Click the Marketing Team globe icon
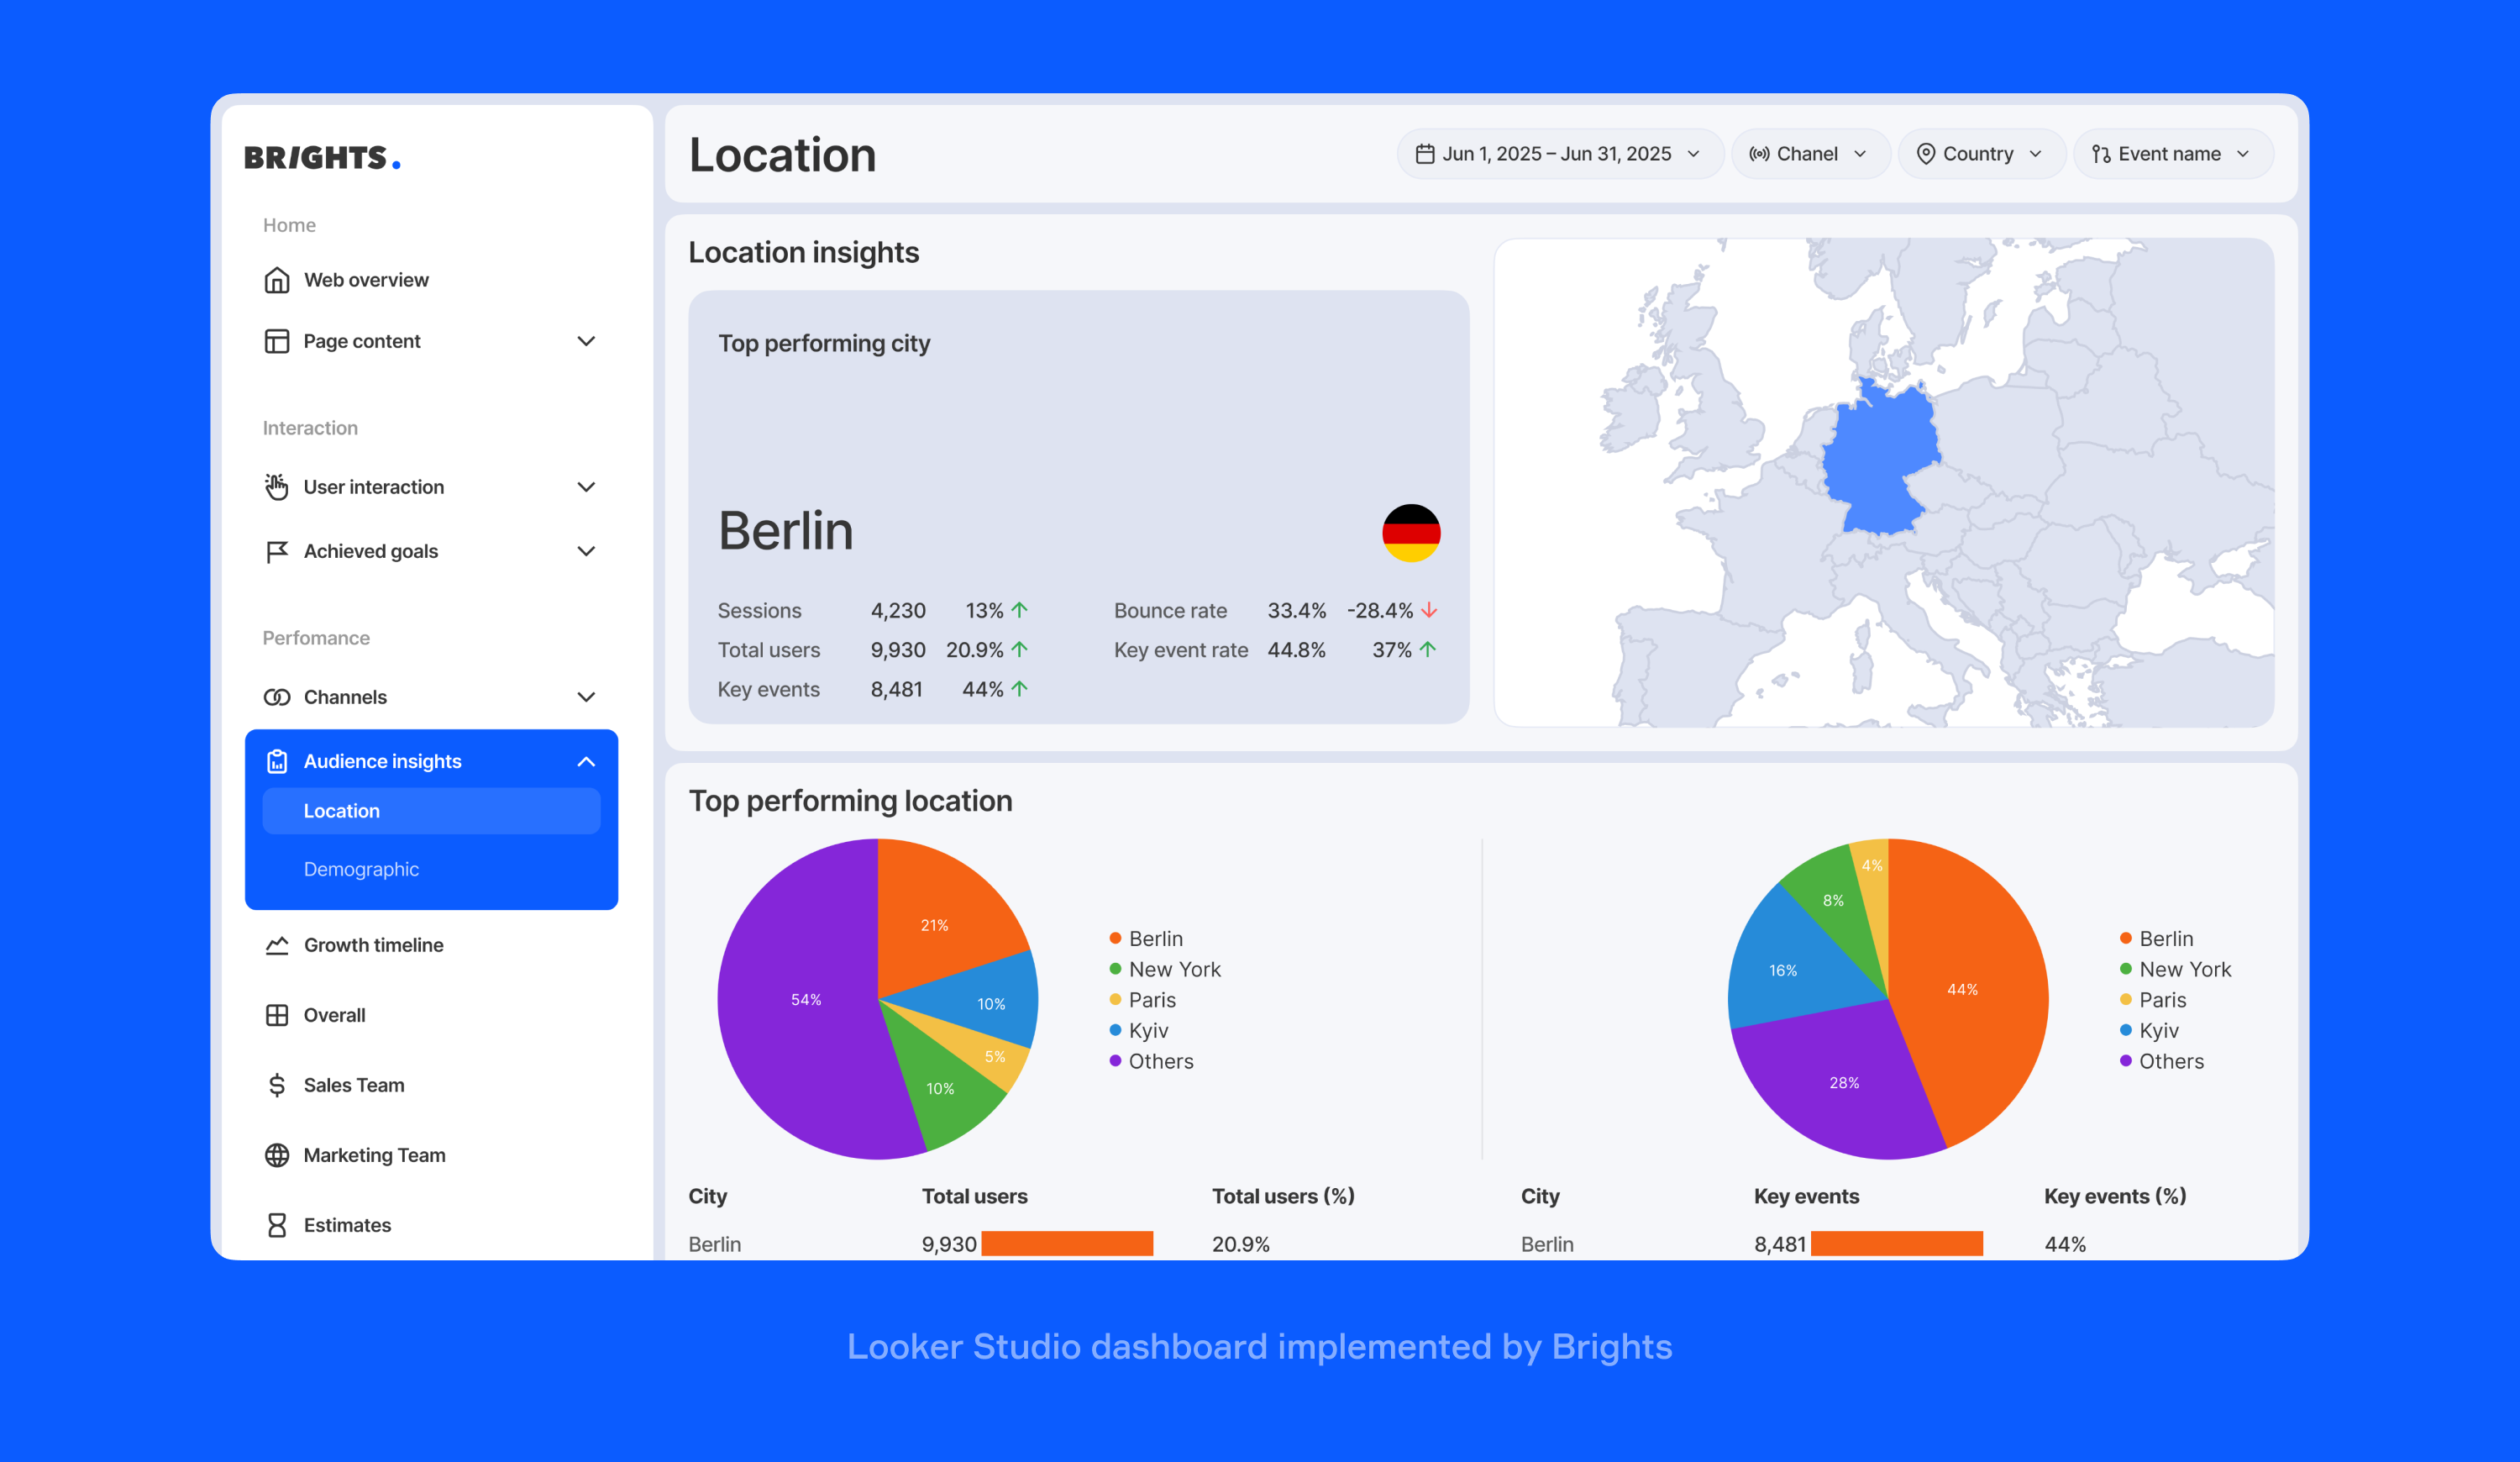Screen dimensions: 2520x1462 (277, 1155)
